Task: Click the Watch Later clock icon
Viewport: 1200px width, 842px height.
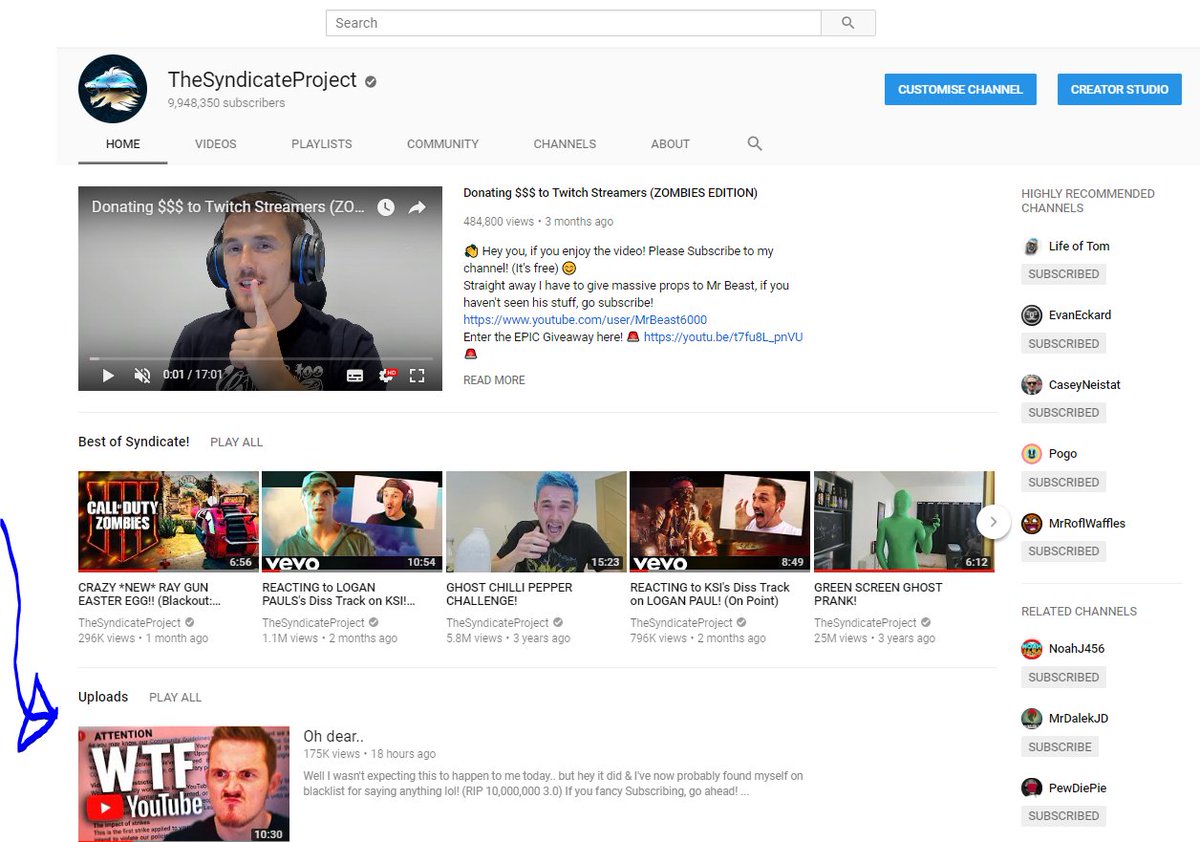Action: [385, 207]
